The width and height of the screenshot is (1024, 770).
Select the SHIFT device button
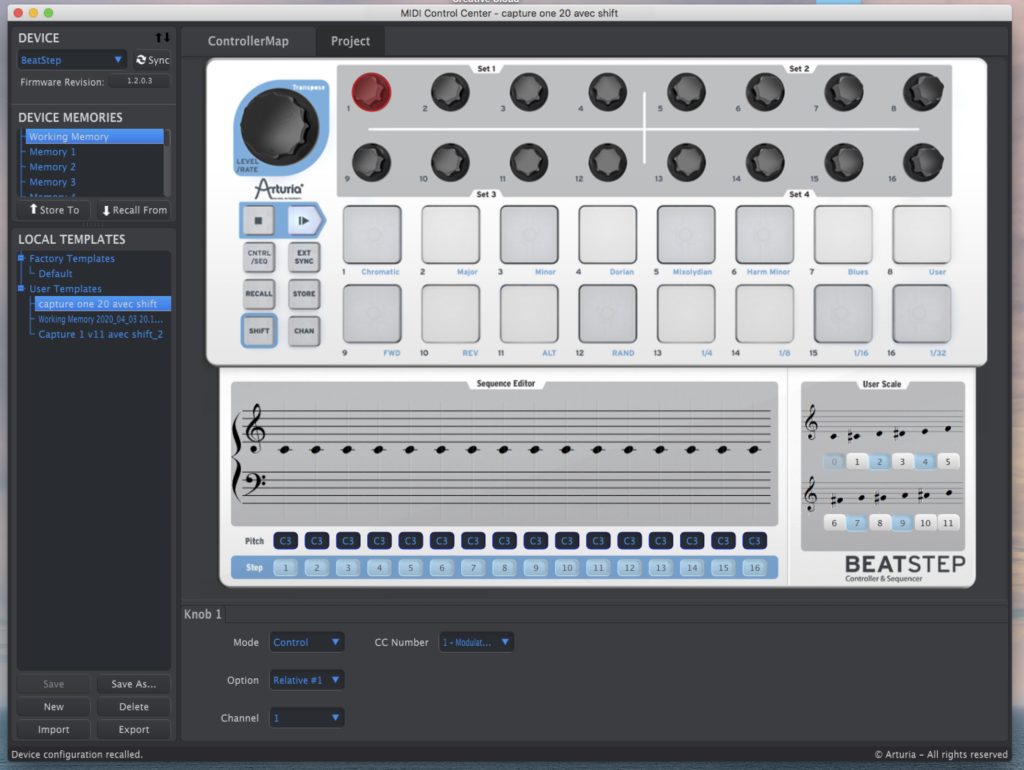click(259, 330)
